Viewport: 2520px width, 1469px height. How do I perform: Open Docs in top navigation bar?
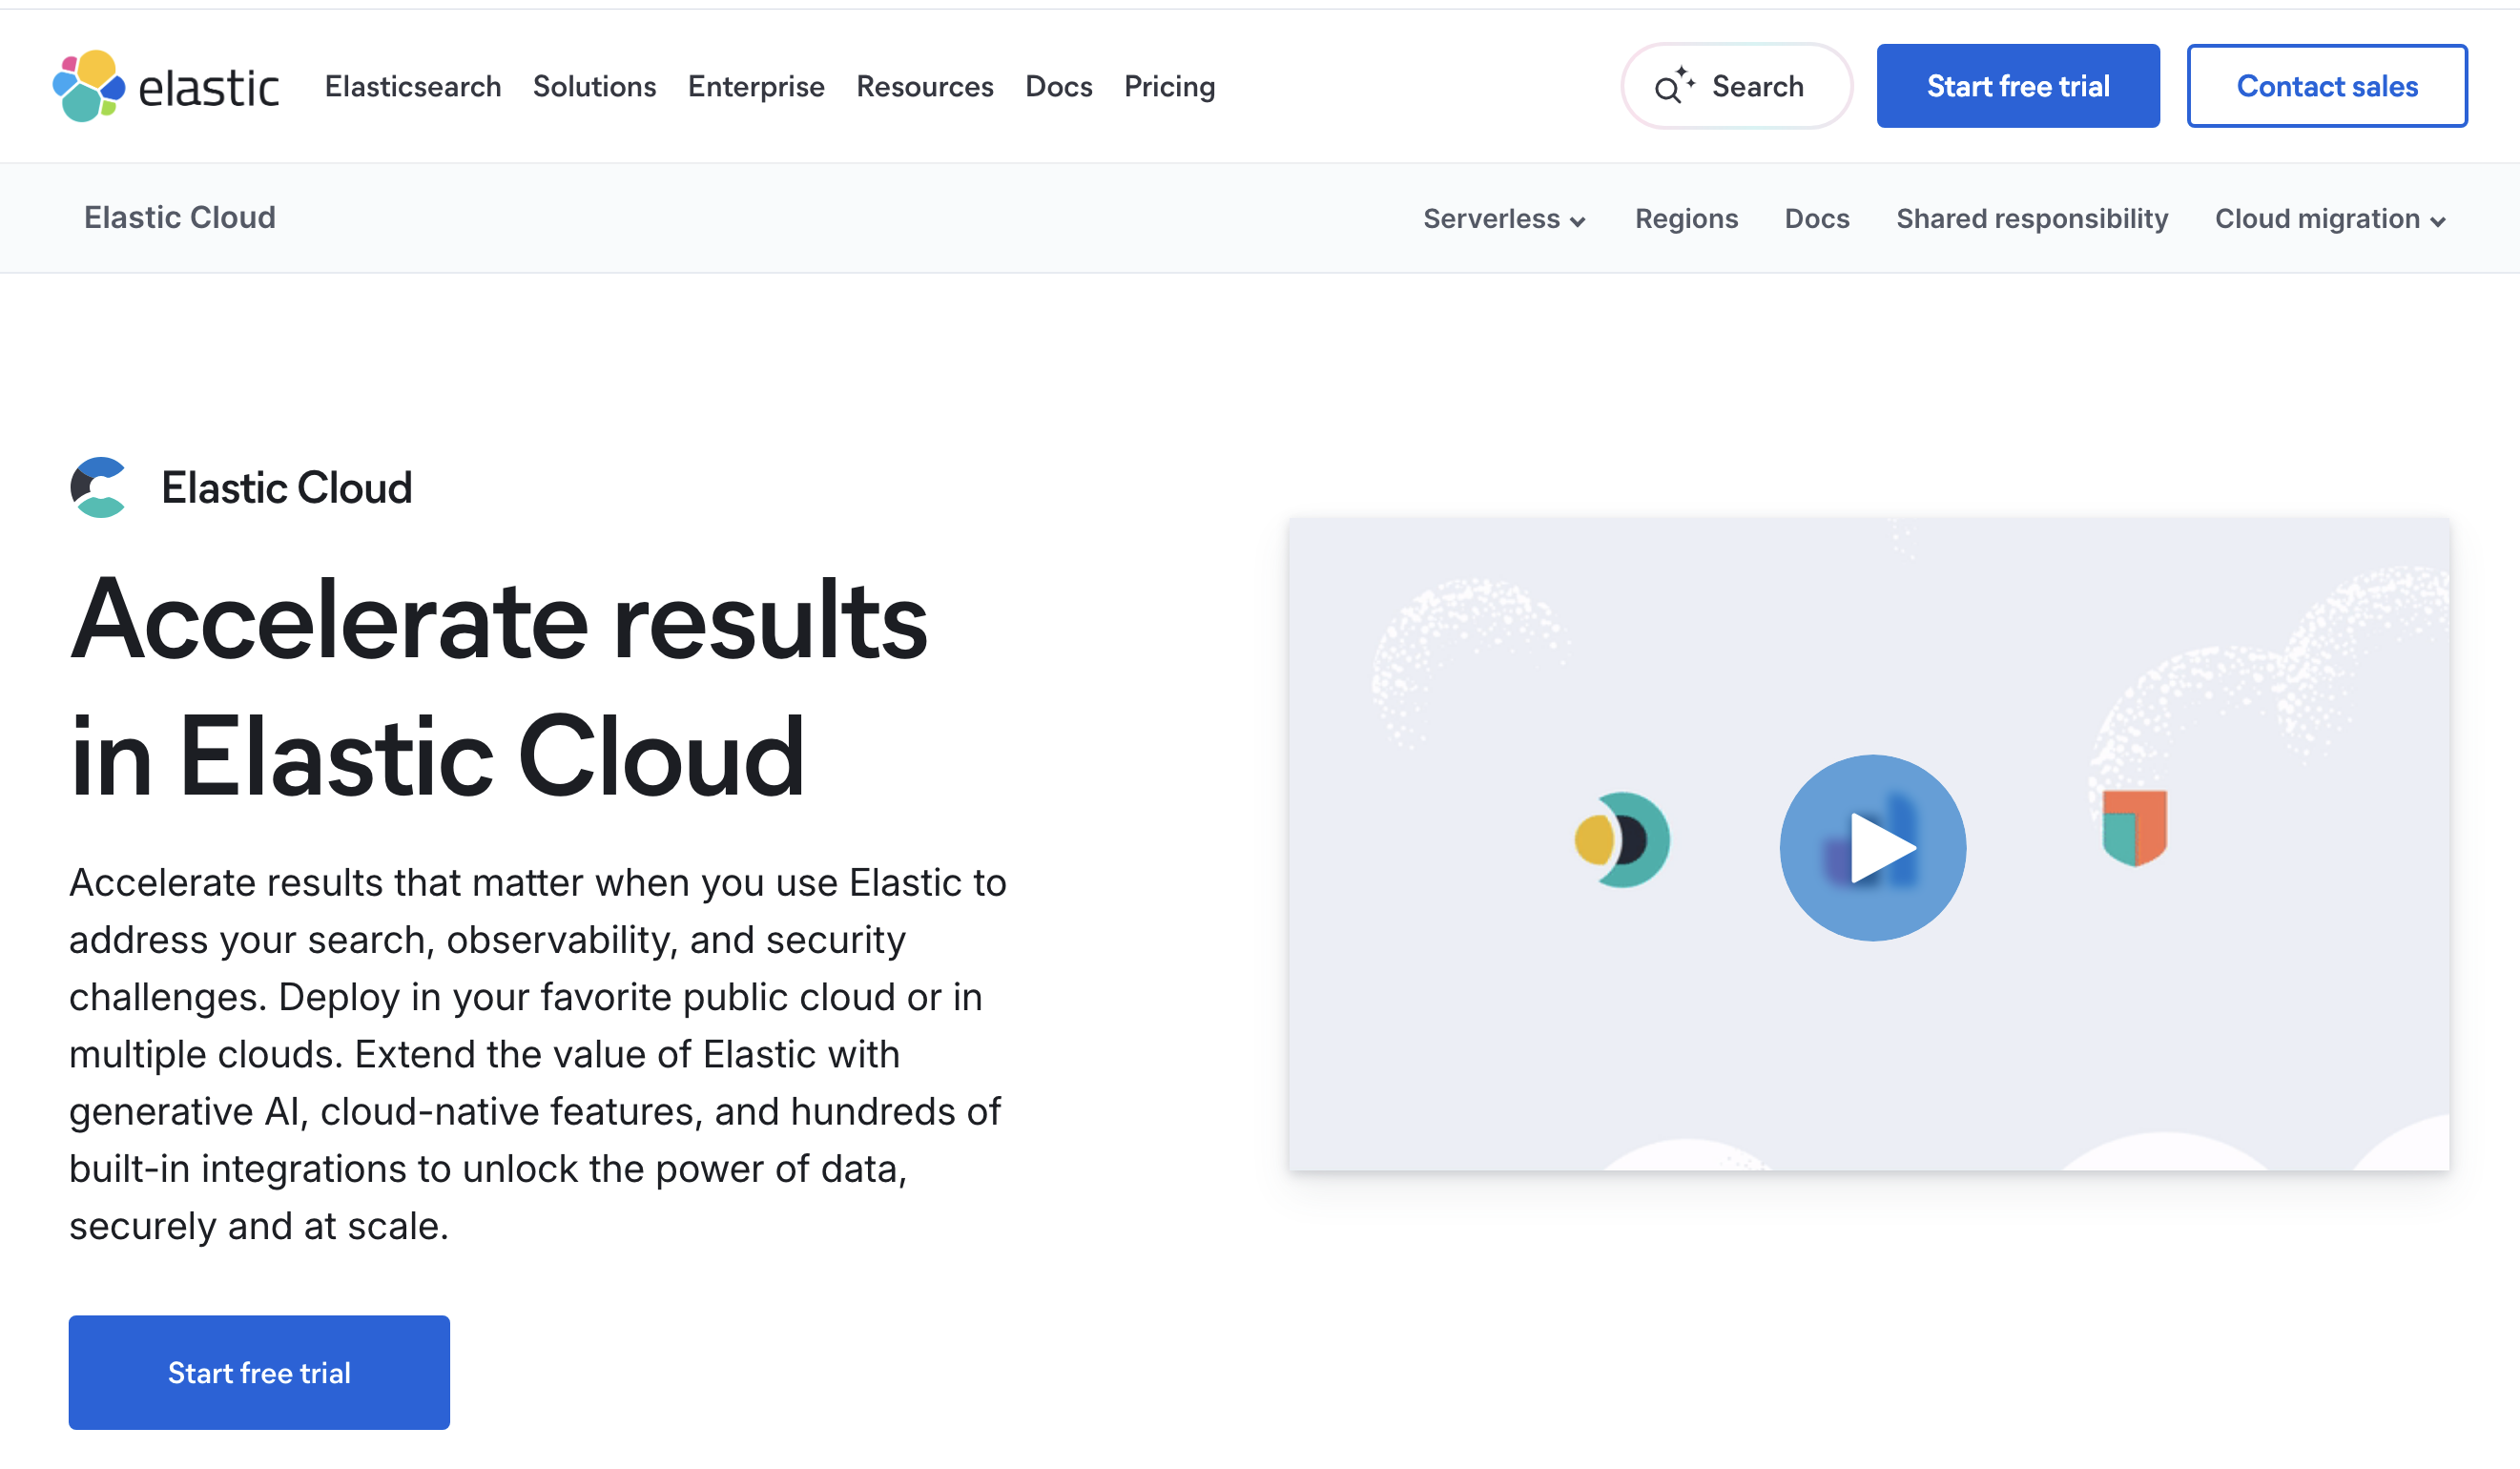pyautogui.click(x=1058, y=86)
